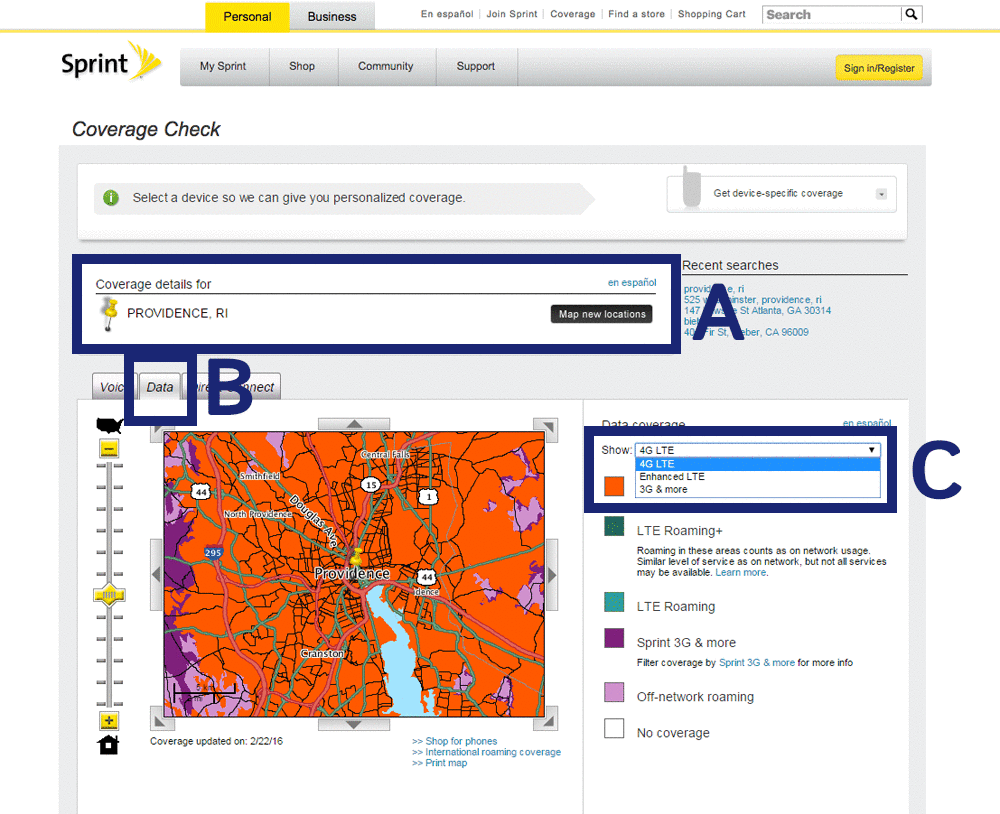Pan the map to the northeast corner

coord(546,429)
